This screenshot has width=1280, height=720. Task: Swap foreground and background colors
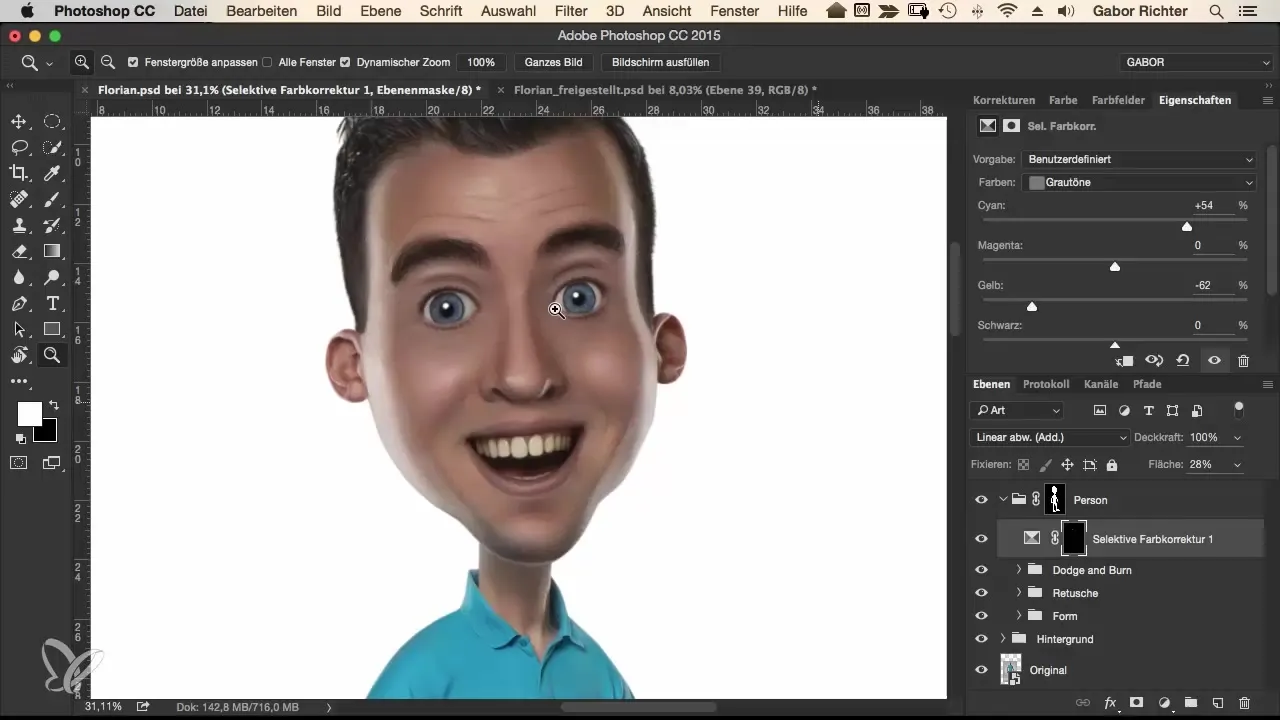tap(54, 405)
